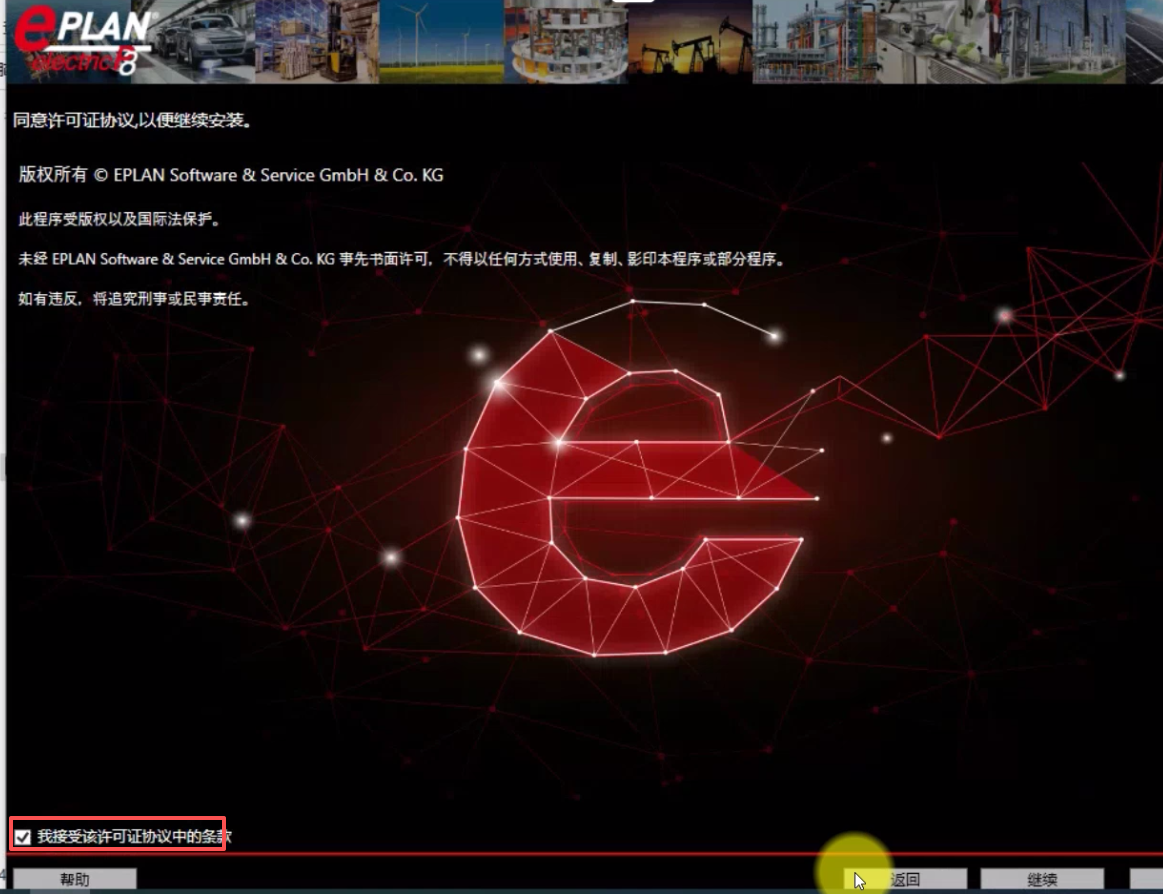
Task: Click the 返回 back button
Action: 906,879
